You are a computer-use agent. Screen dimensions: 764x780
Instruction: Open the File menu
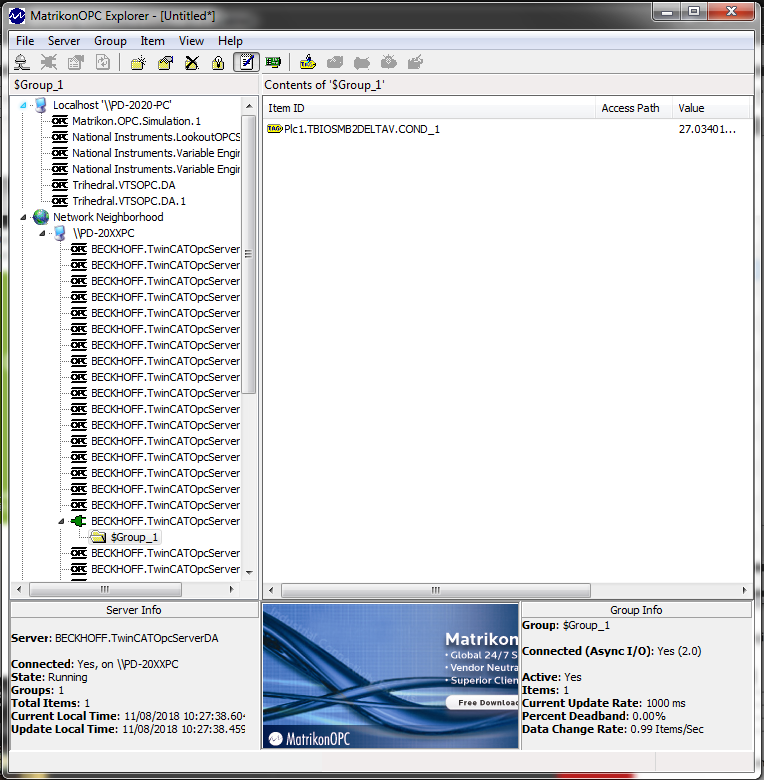[25, 41]
